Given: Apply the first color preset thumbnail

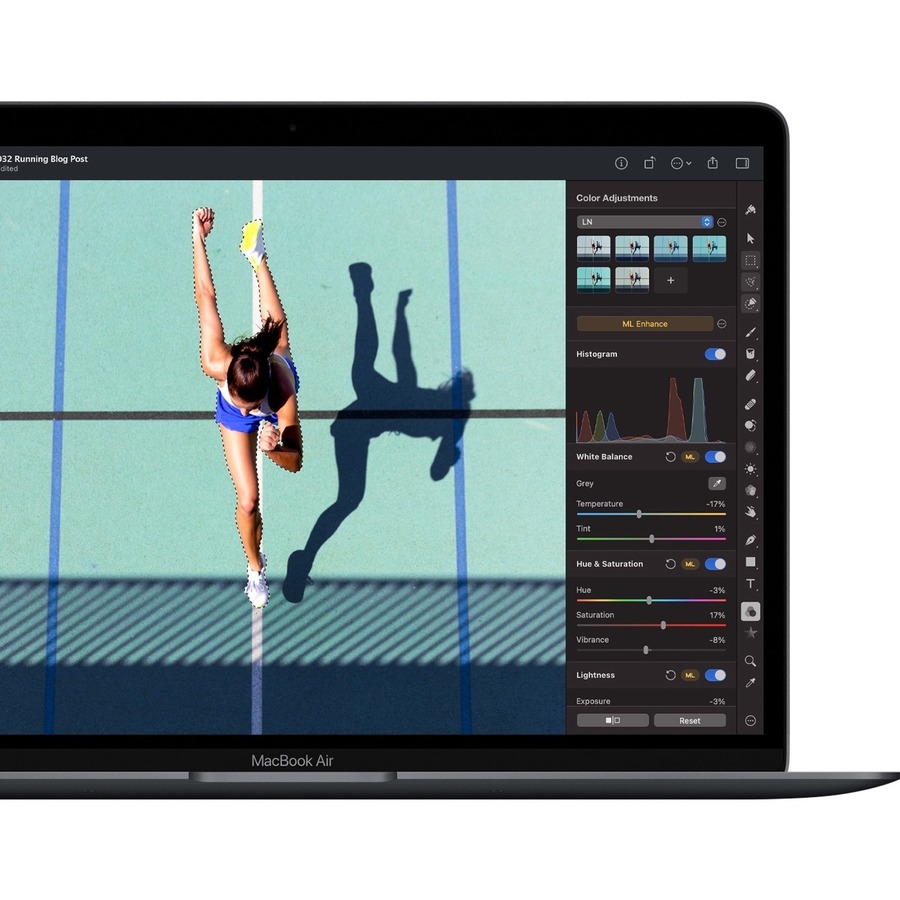Looking at the screenshot, I should click(x=594, y=248).
